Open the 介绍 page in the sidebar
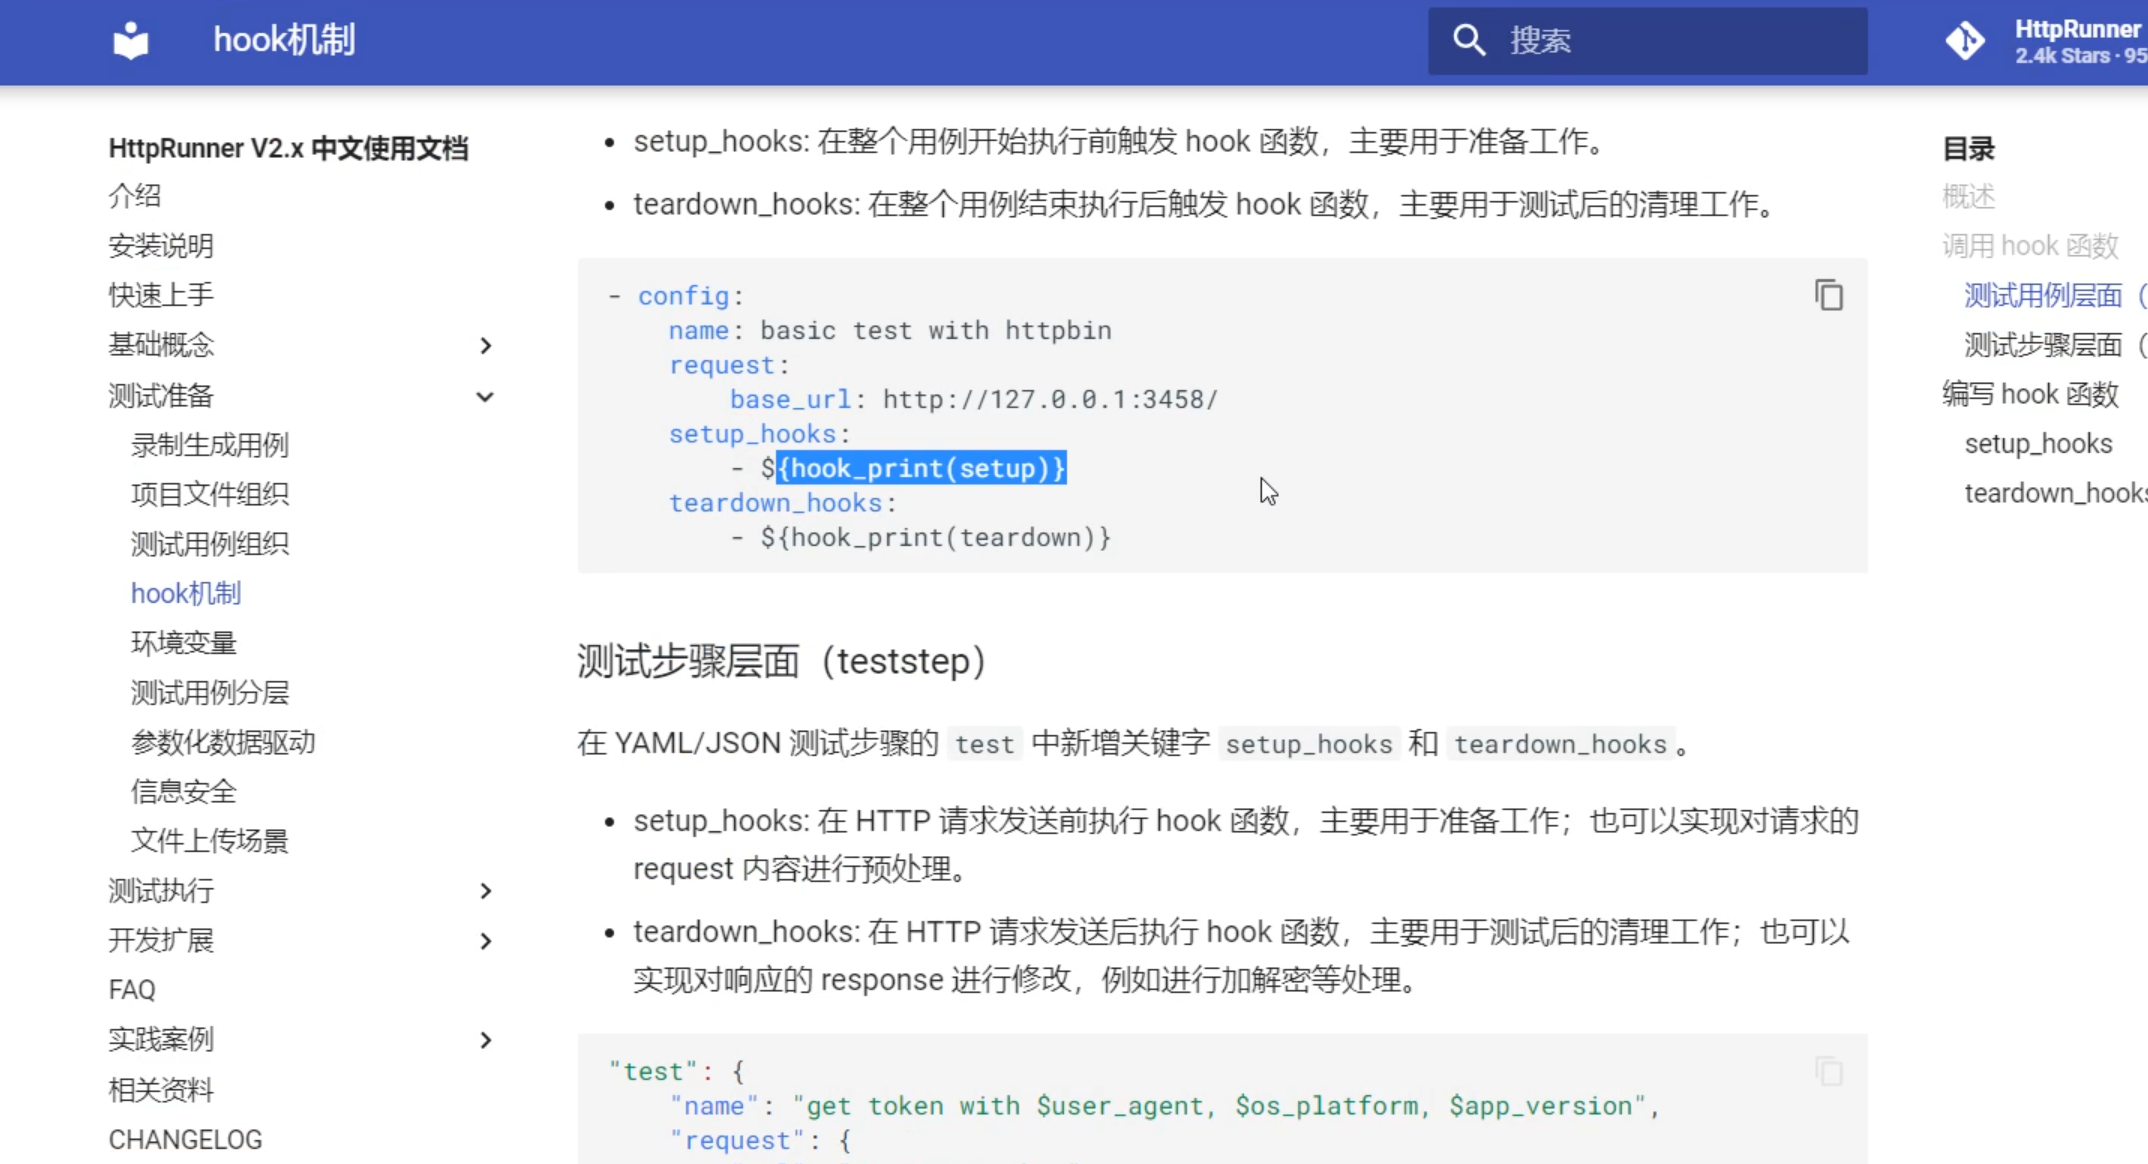The width and height of the screenshot is (2148, 1164). pyautogui.click(x=134, y=195)
